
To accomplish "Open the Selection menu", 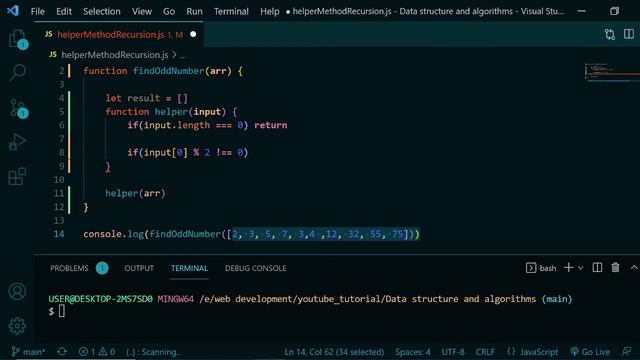I will [x=102, y=11].
